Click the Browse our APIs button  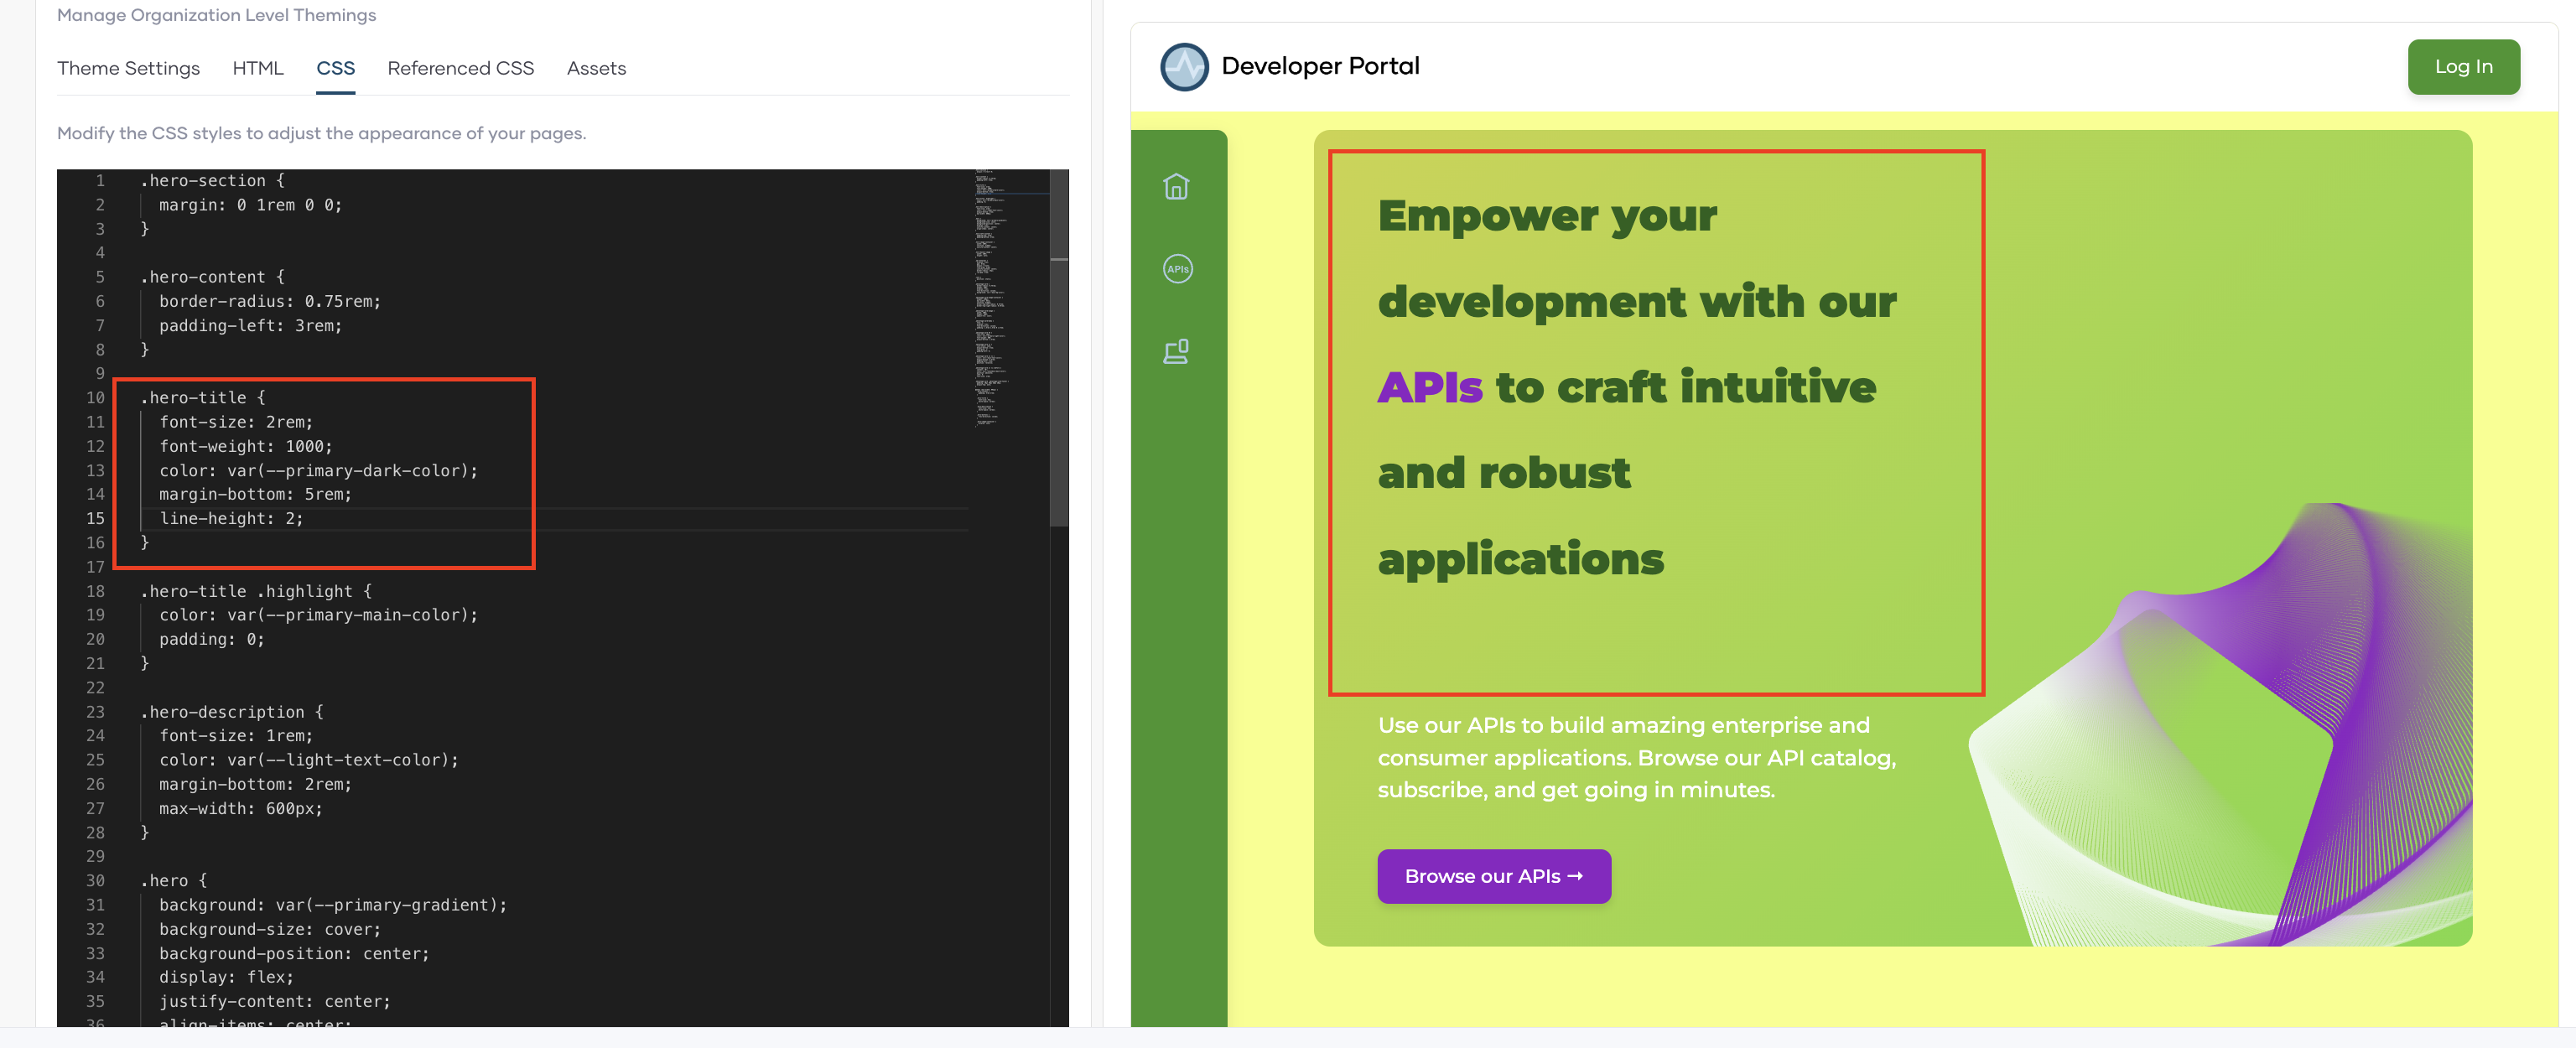pos(1493,876)
